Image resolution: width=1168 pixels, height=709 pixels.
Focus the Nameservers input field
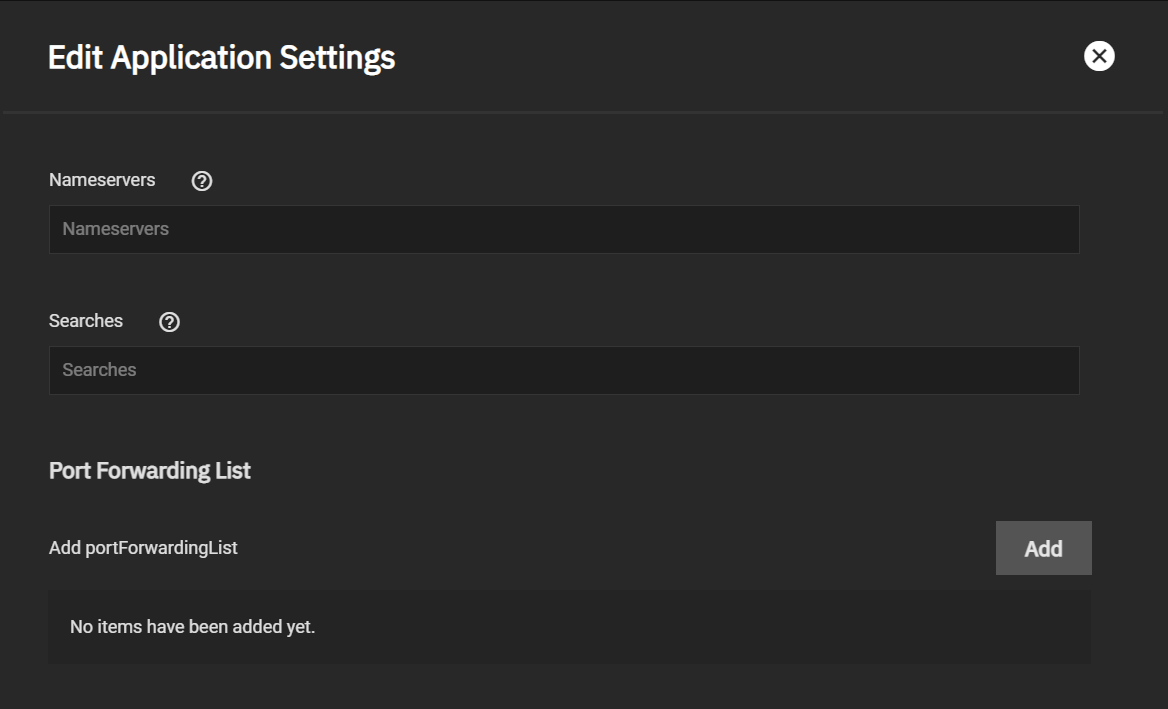[x=564, y=229]
